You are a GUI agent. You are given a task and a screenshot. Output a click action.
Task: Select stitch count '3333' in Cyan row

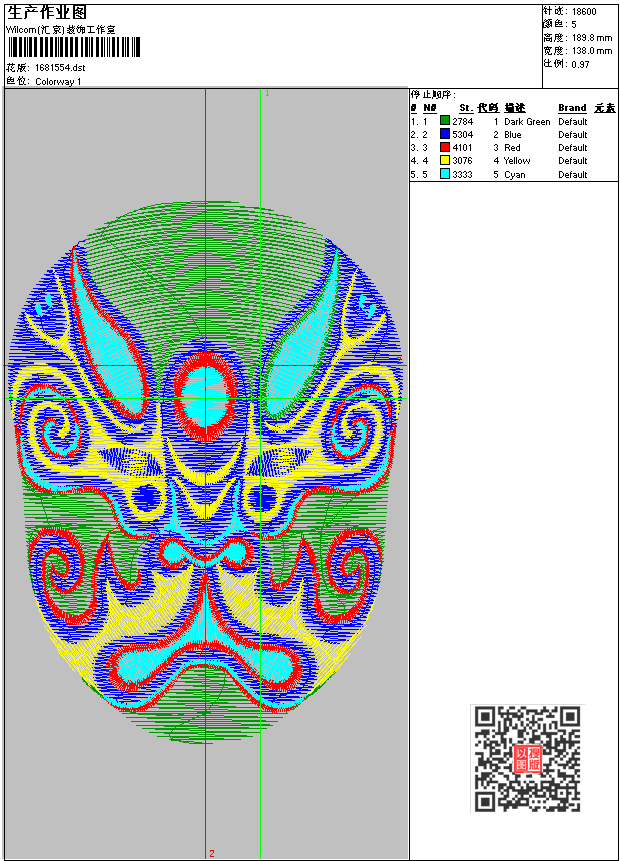pyautogui.click(x=462, y=175)
